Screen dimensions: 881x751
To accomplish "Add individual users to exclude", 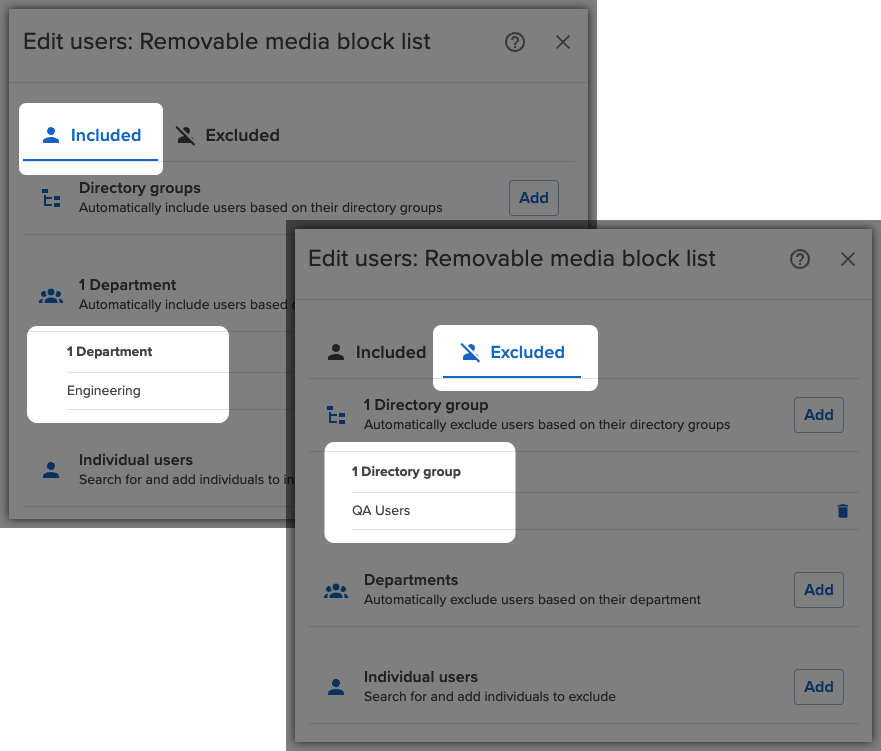I will click(x=818, y=687).
